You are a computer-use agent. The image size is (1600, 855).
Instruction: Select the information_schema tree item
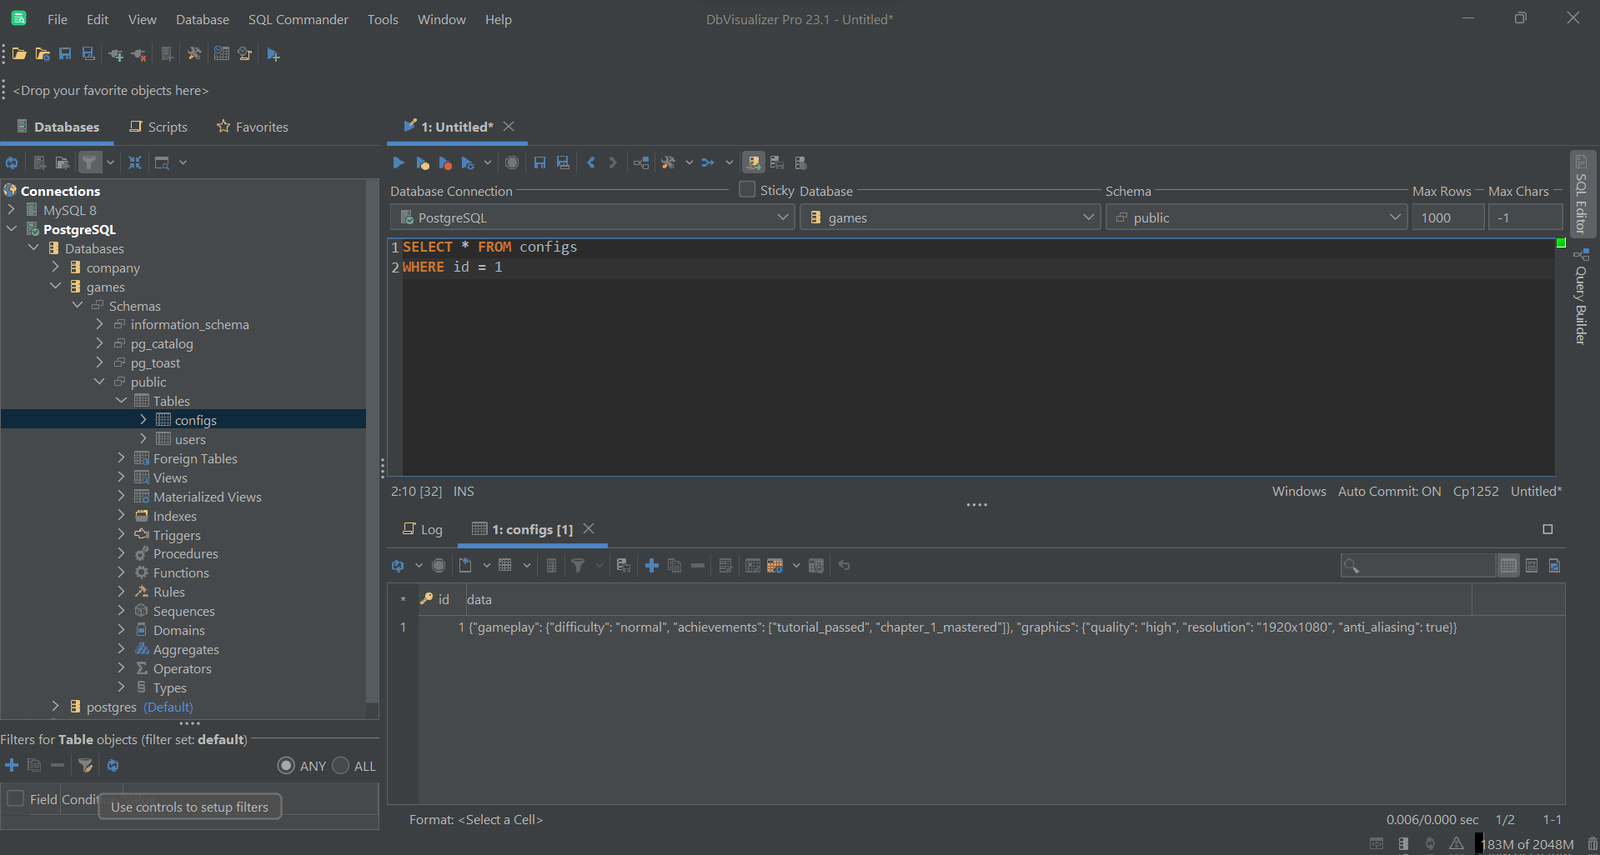pos(189,324)
